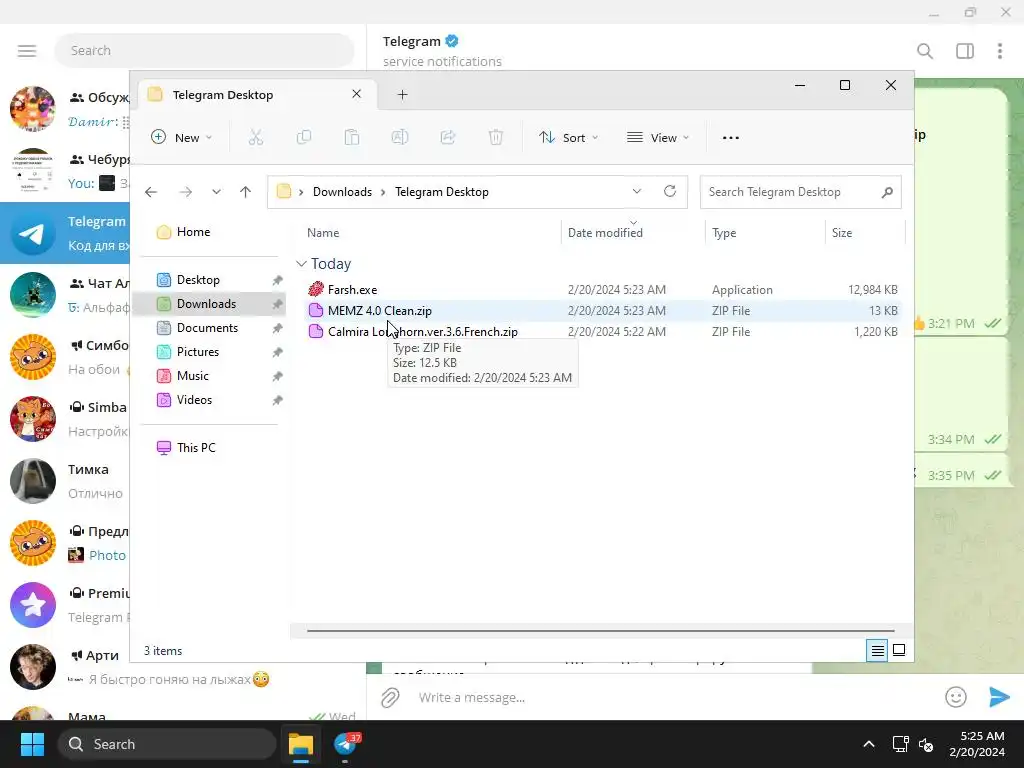
Task: Click the muted volume icon in tray
Action: [926, 744]
